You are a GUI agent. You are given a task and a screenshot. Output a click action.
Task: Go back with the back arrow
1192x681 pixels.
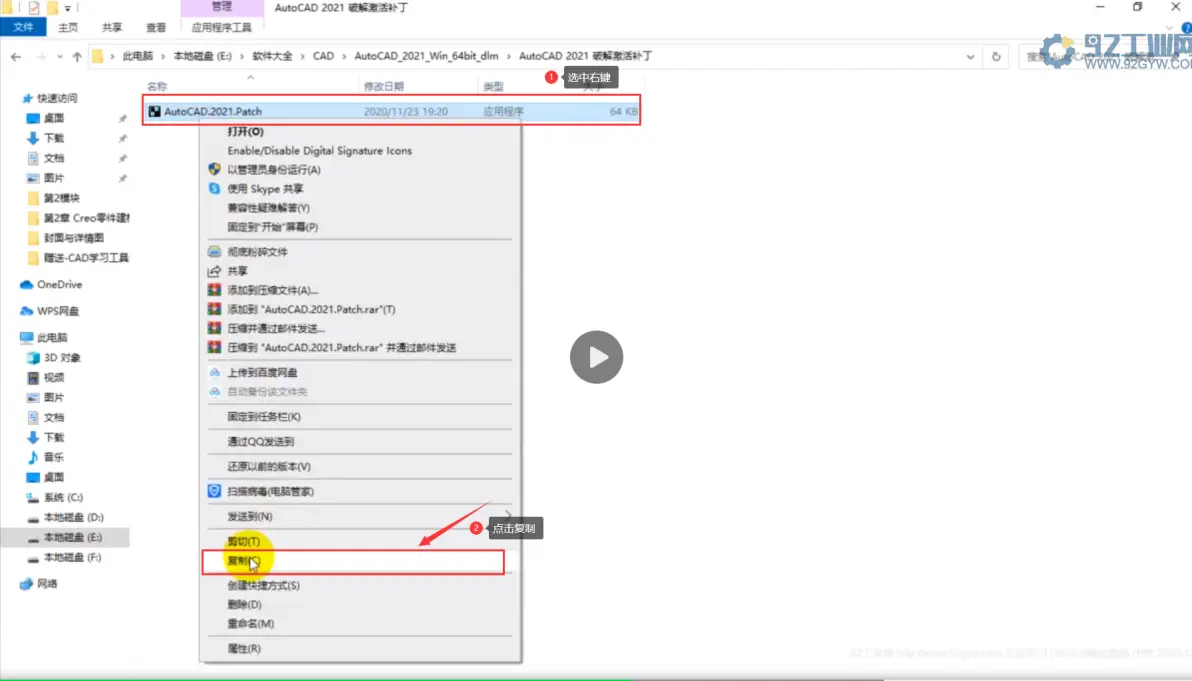coord(16,56)
